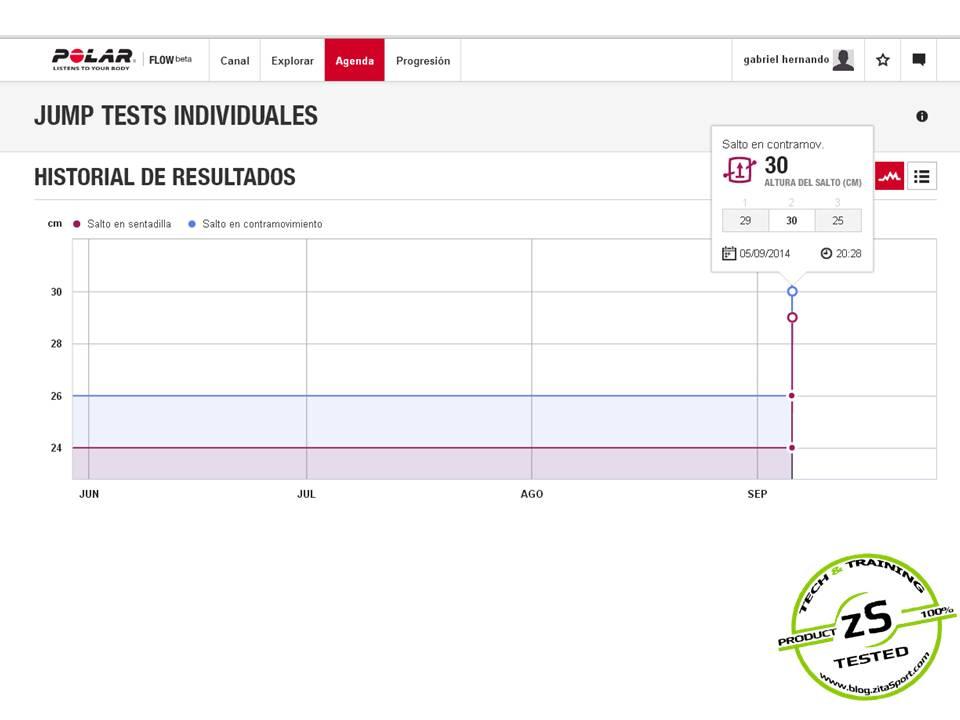Open the messages speech bubble icon
The height and width of the screenshot is (720, 960).
(918, 60)
